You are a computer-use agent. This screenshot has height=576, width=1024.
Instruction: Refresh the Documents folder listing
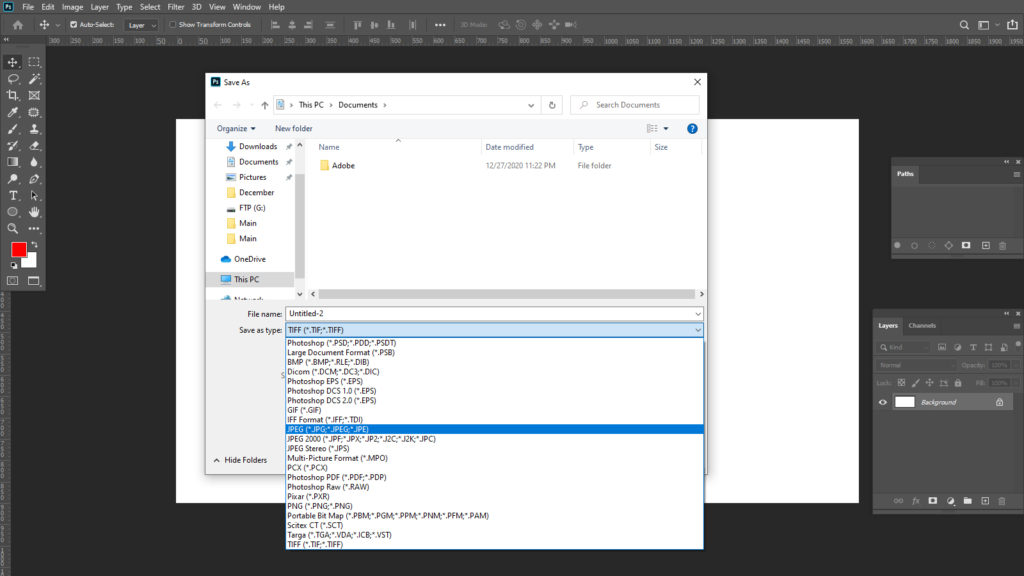pyautogui.click(x=552, y=105)
